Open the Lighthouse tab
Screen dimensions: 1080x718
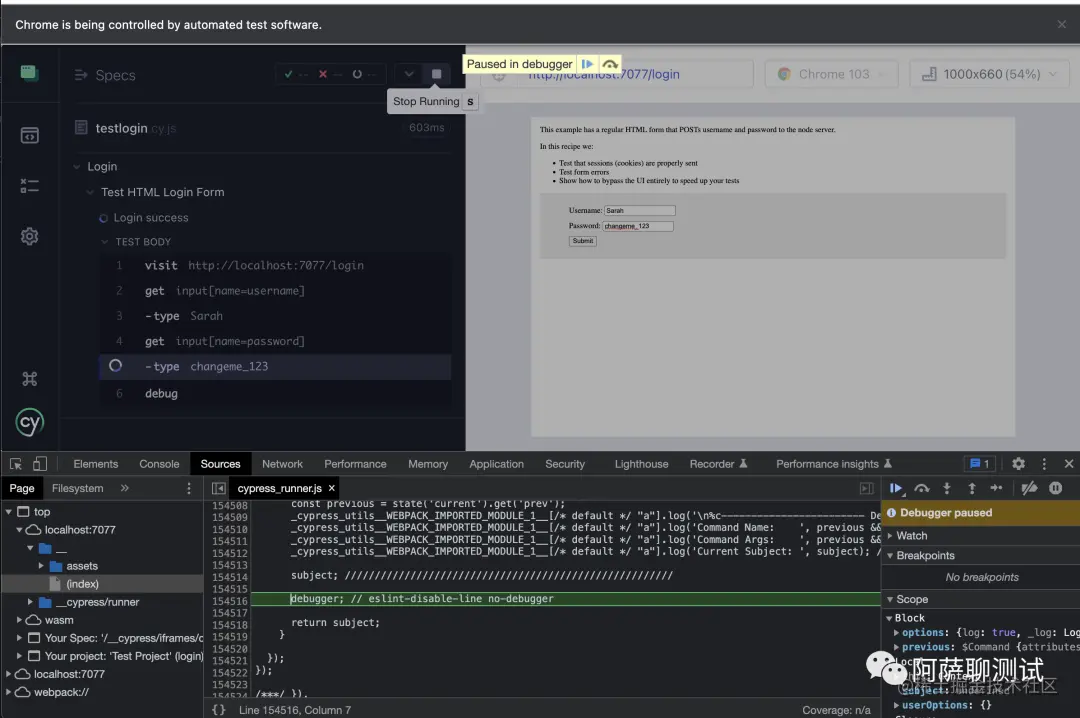click(x=641, y=464)
